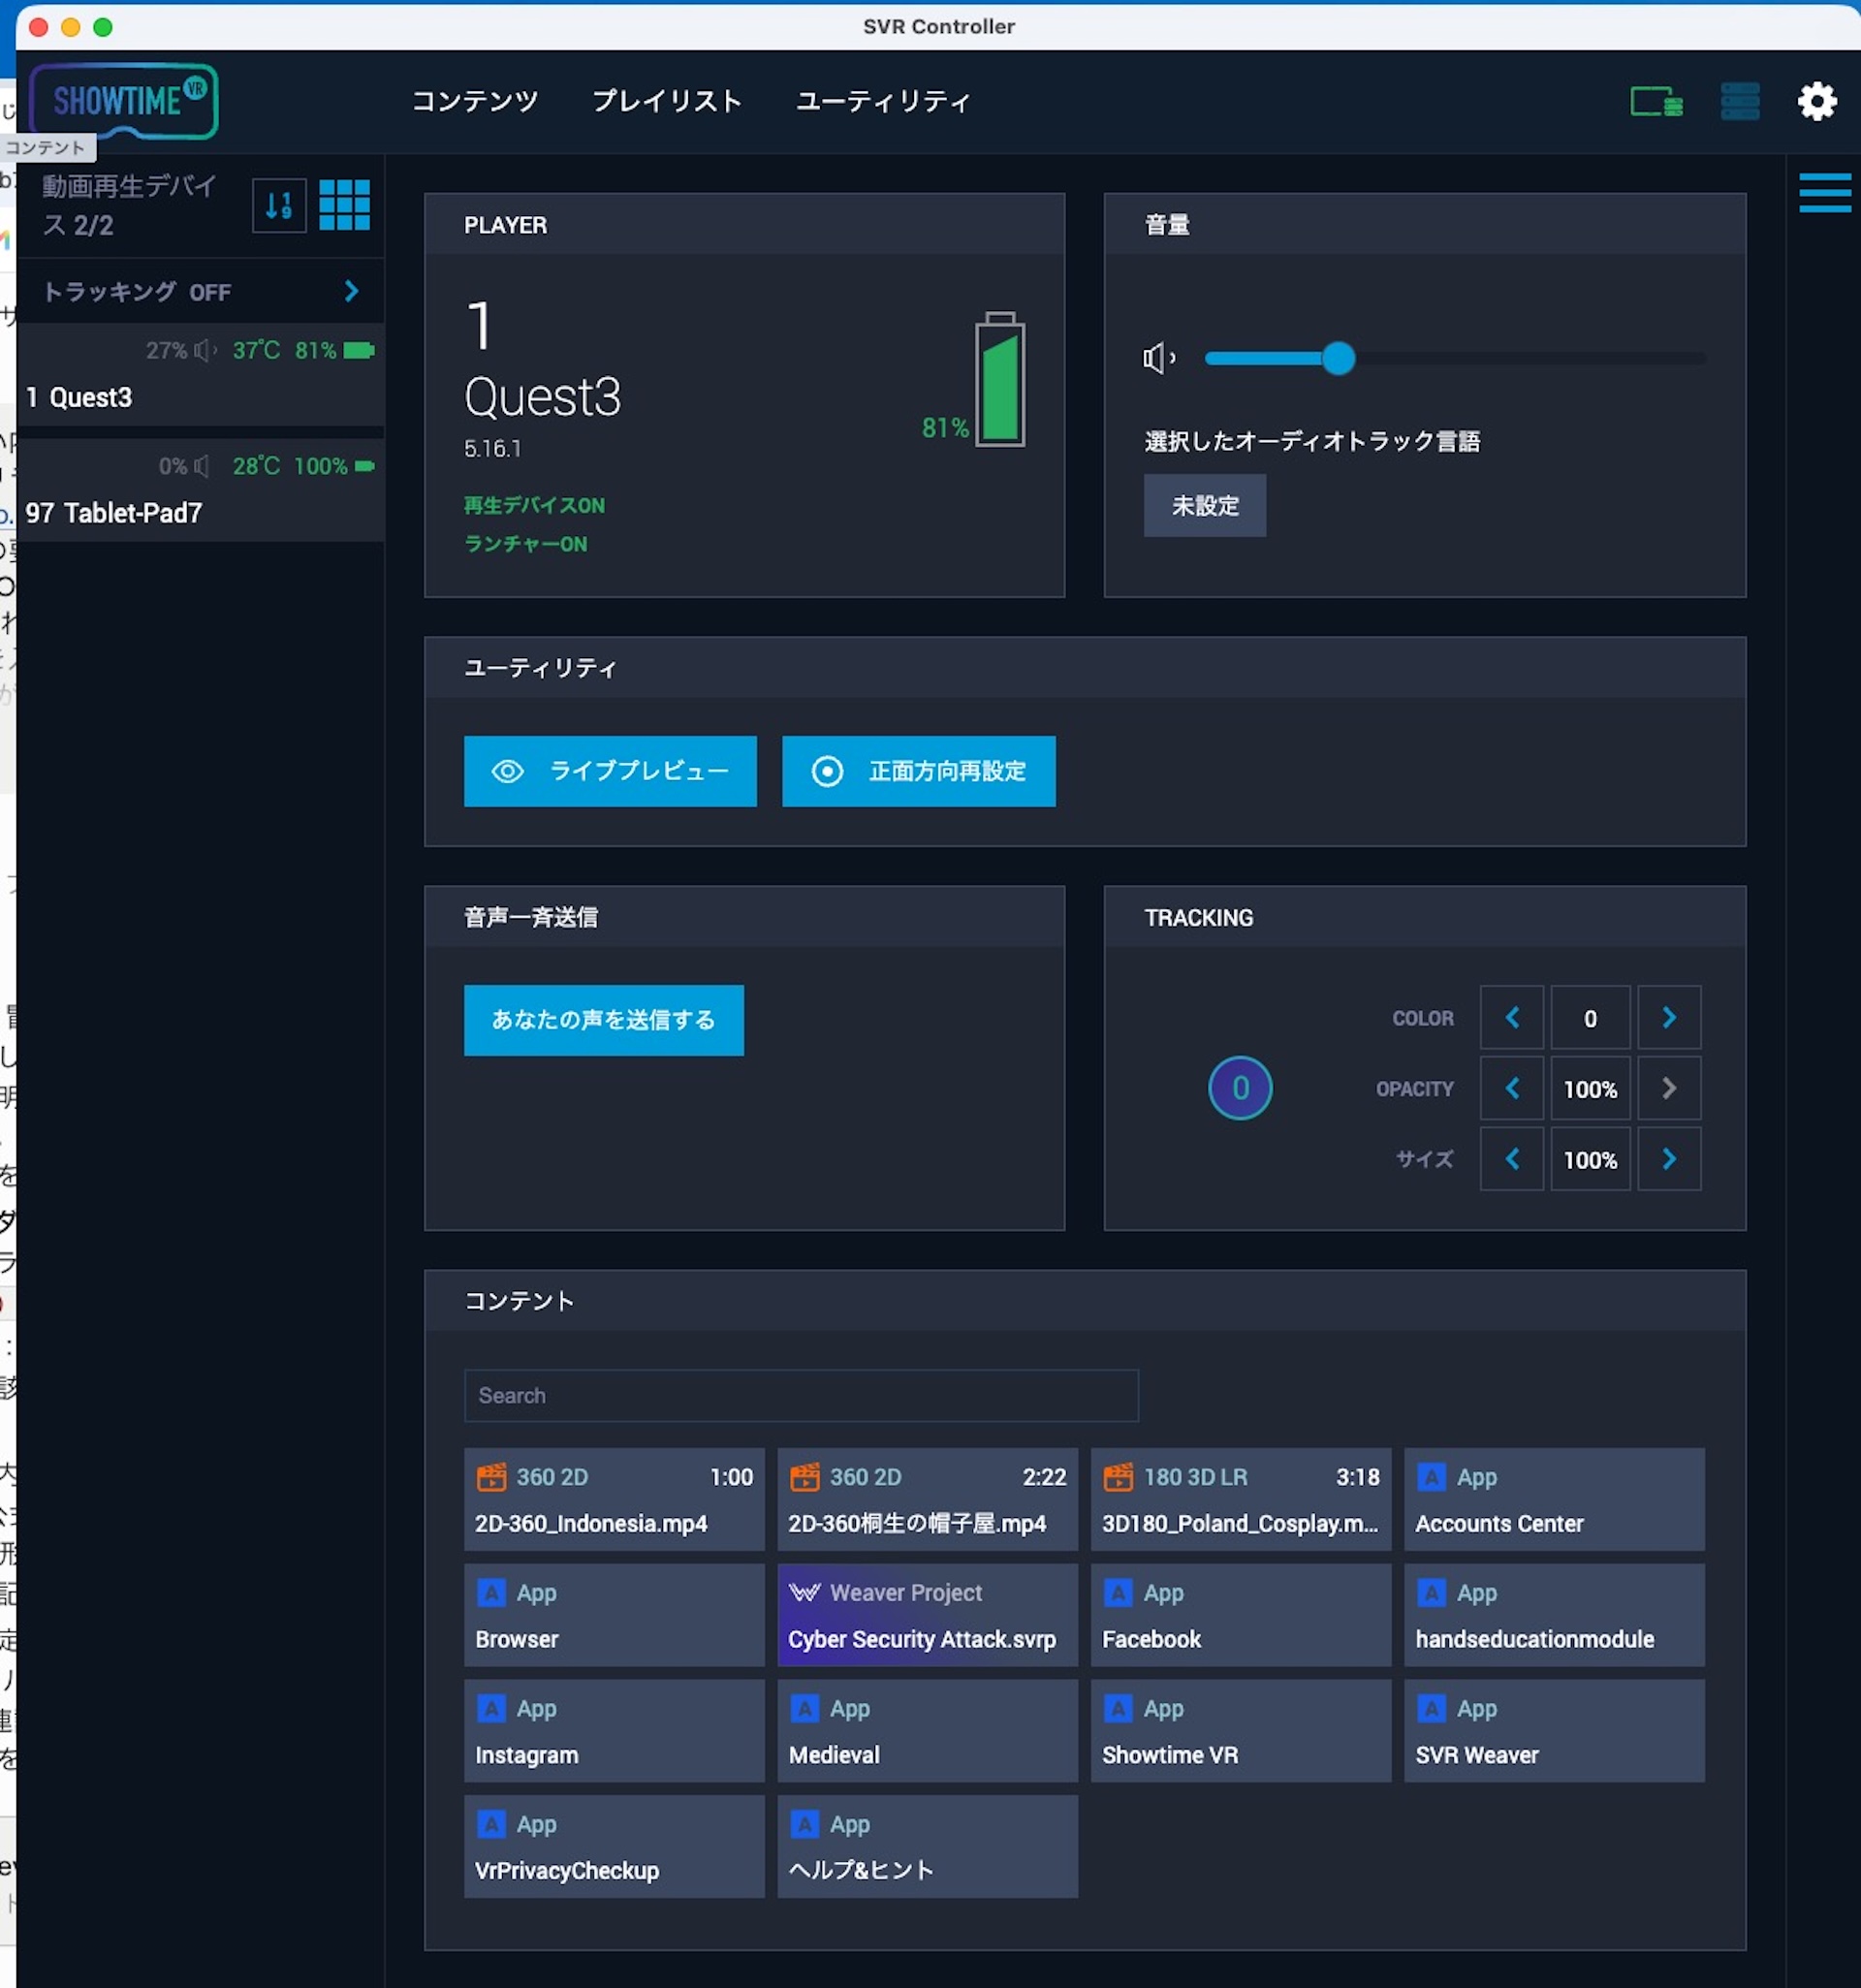
Task: Open 2D-360_Indonesia.mp4 video tile
Action: click(614, 1499)
